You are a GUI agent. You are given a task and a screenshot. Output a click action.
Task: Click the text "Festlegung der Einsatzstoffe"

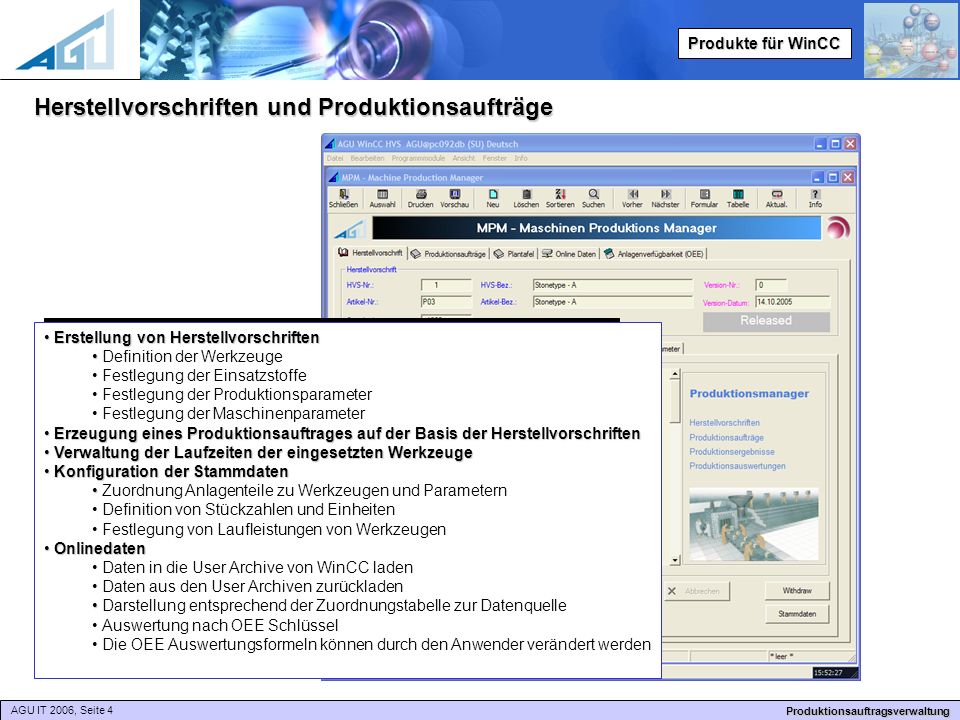coord(204,375)
